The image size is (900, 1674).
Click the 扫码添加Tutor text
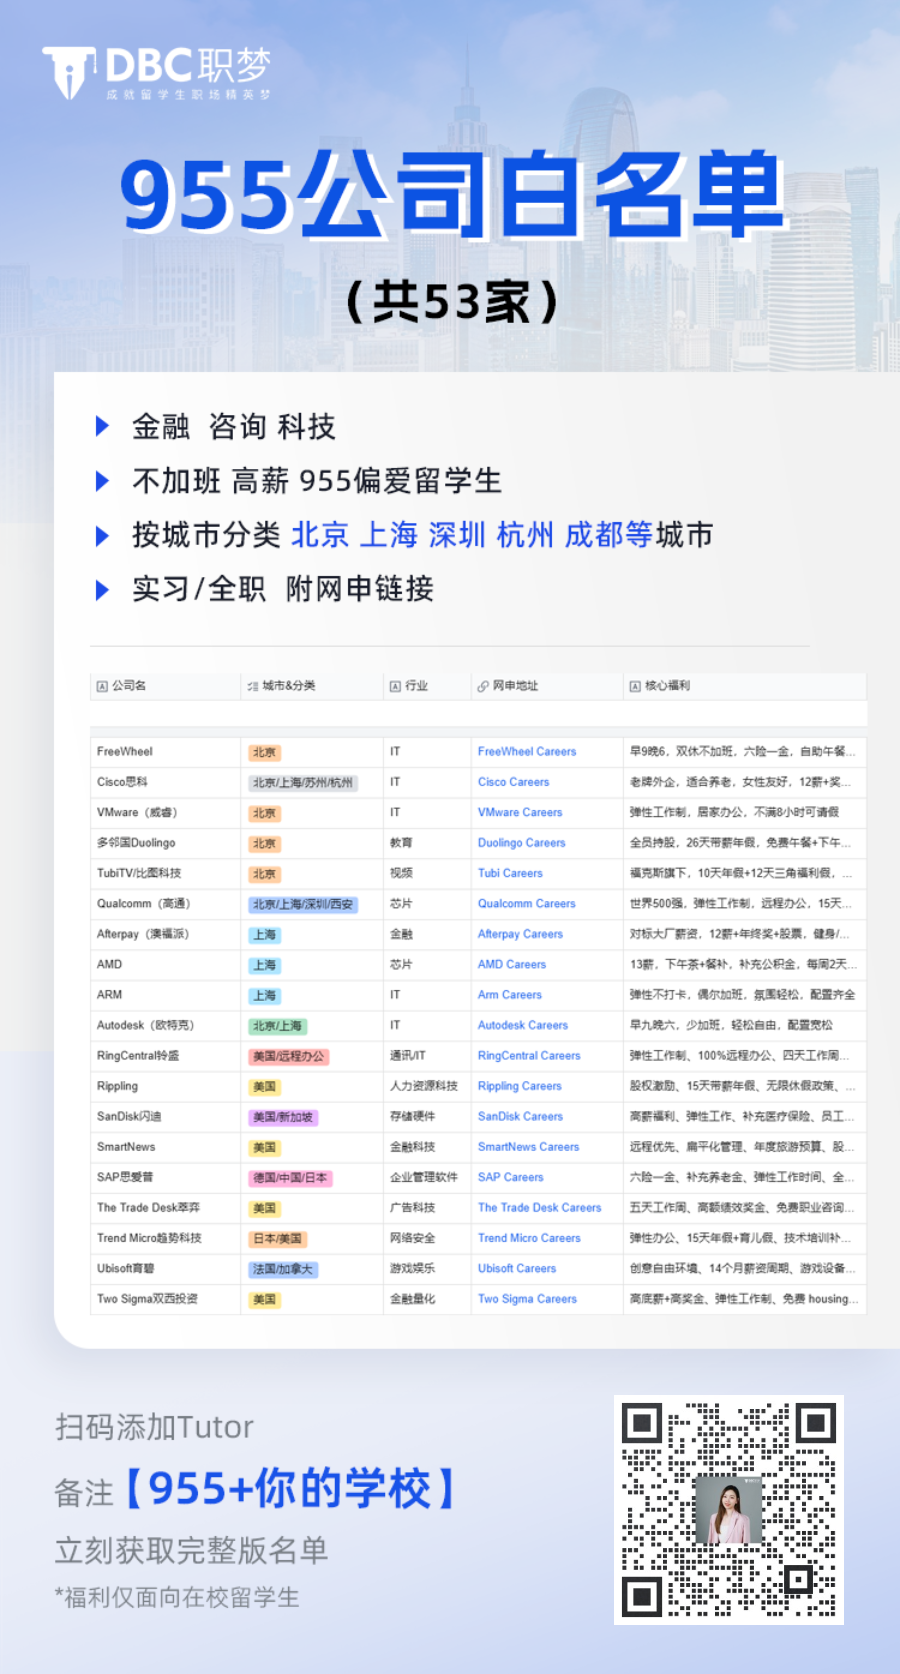click(x=154, y=1427)
